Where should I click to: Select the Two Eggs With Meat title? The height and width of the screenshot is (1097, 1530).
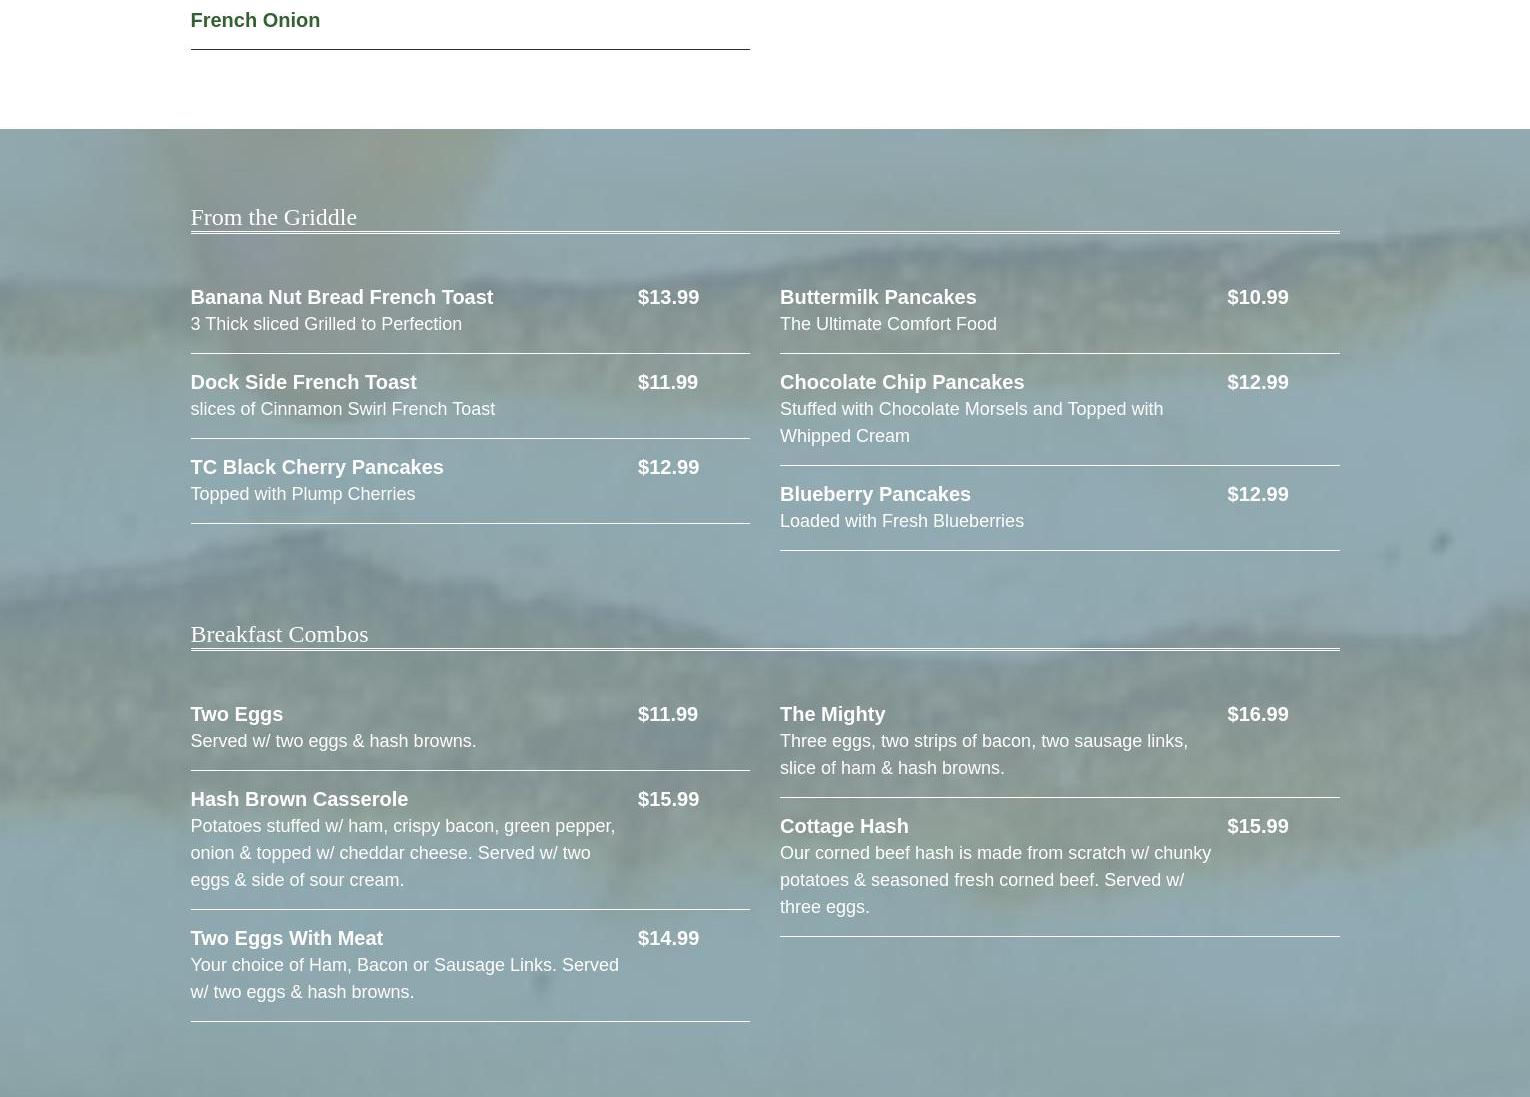click(286, 938)
